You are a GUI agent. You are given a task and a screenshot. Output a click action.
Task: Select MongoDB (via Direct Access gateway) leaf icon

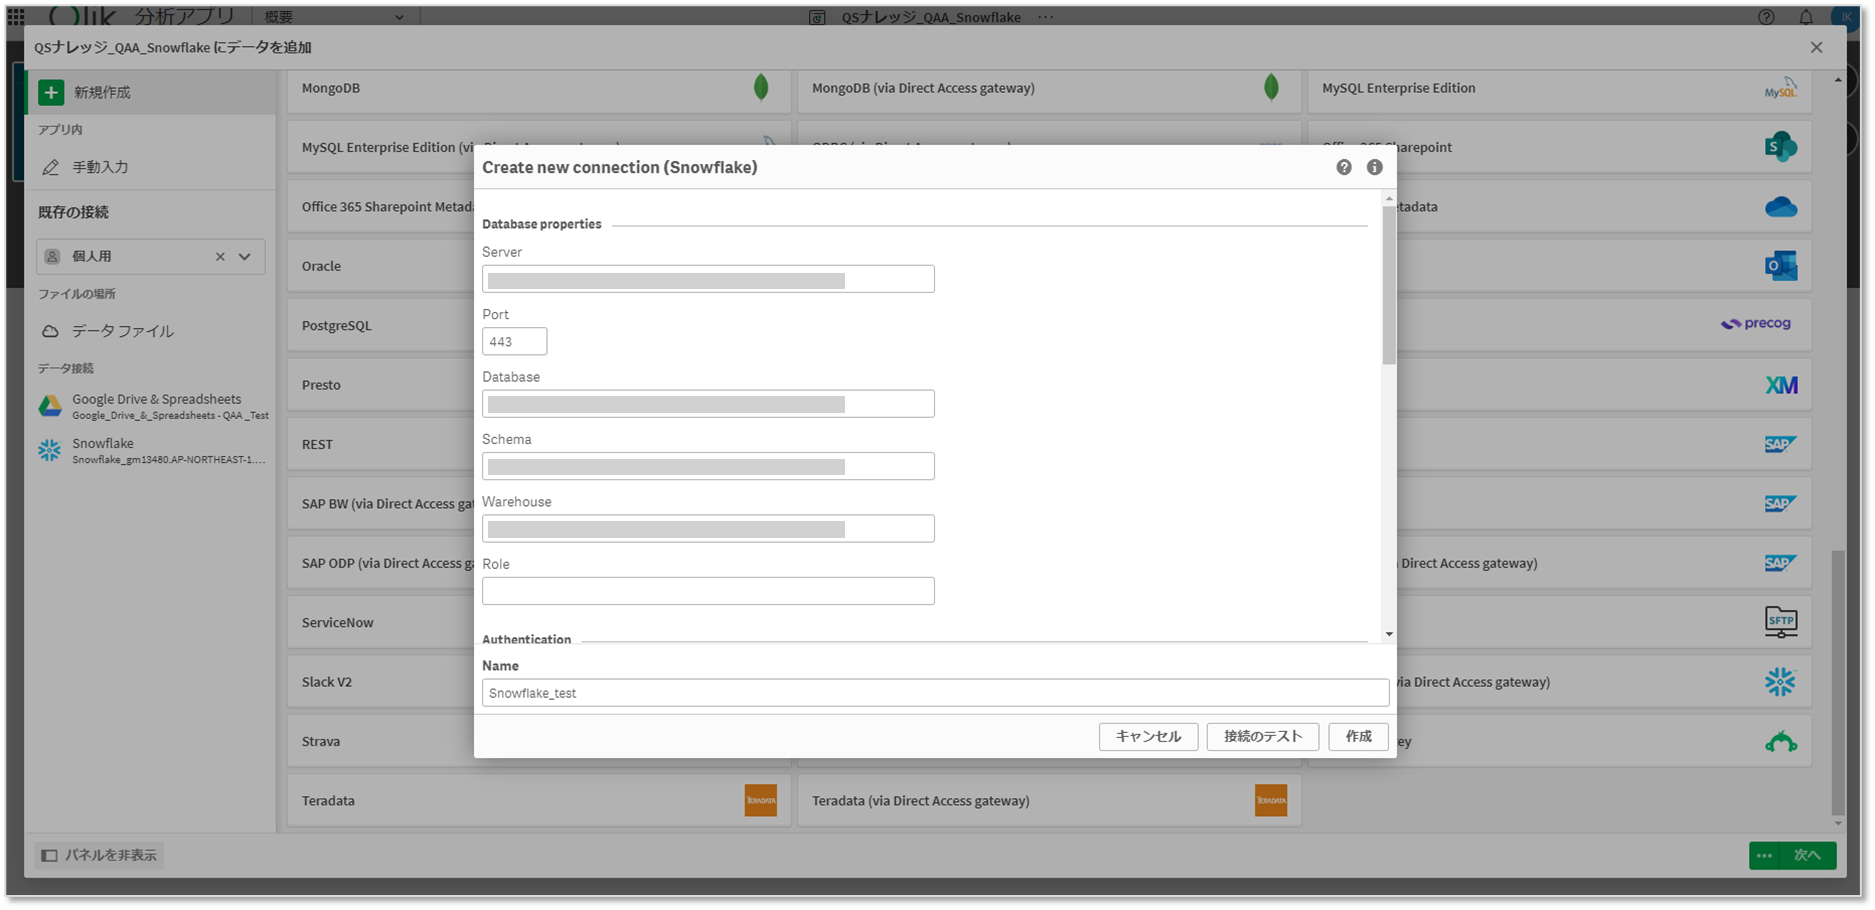tap(1271, 88)
